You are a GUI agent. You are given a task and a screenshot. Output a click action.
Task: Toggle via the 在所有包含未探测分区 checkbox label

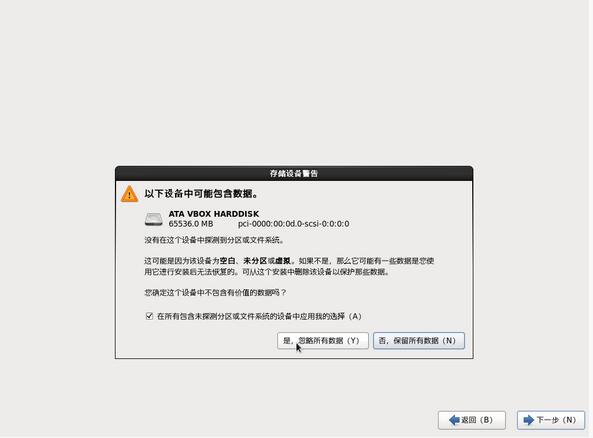[x=259, y=316]
